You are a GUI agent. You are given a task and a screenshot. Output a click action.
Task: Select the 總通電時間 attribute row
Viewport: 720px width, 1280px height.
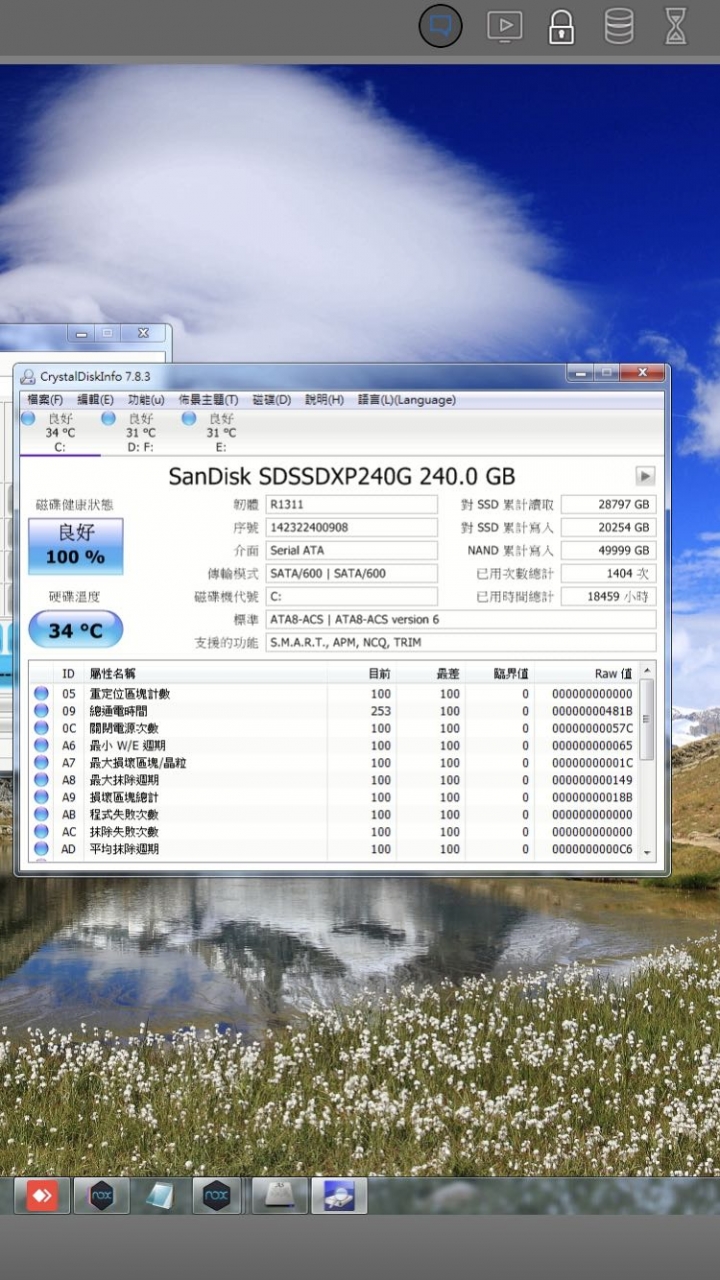334,710
